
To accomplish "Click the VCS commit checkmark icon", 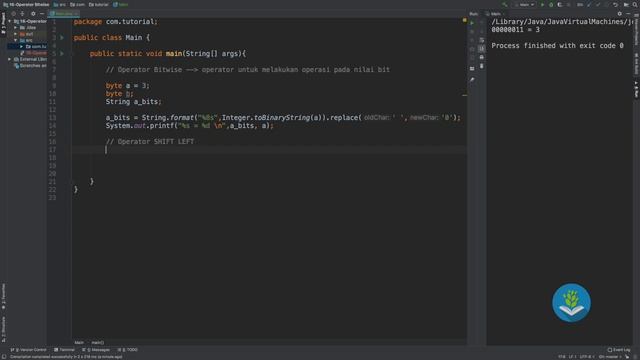I will coord(598,4).
